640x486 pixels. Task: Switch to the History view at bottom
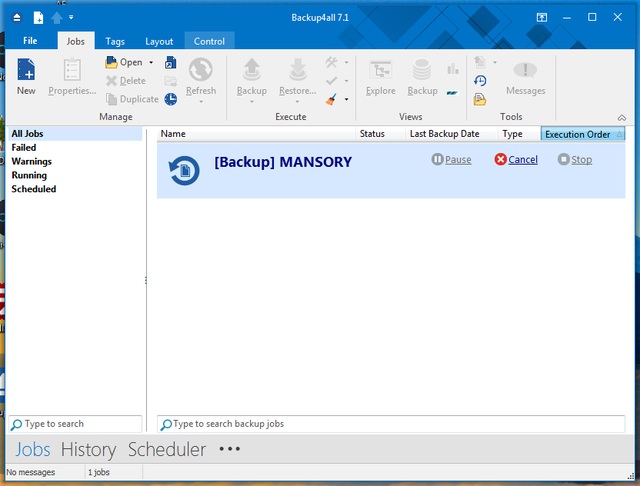(x=88, y=450)
